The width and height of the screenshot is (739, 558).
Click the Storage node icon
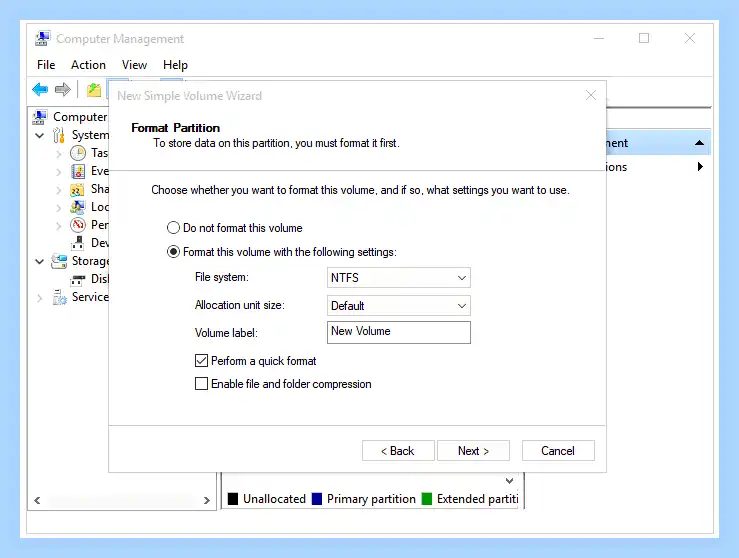coord(59,261)
